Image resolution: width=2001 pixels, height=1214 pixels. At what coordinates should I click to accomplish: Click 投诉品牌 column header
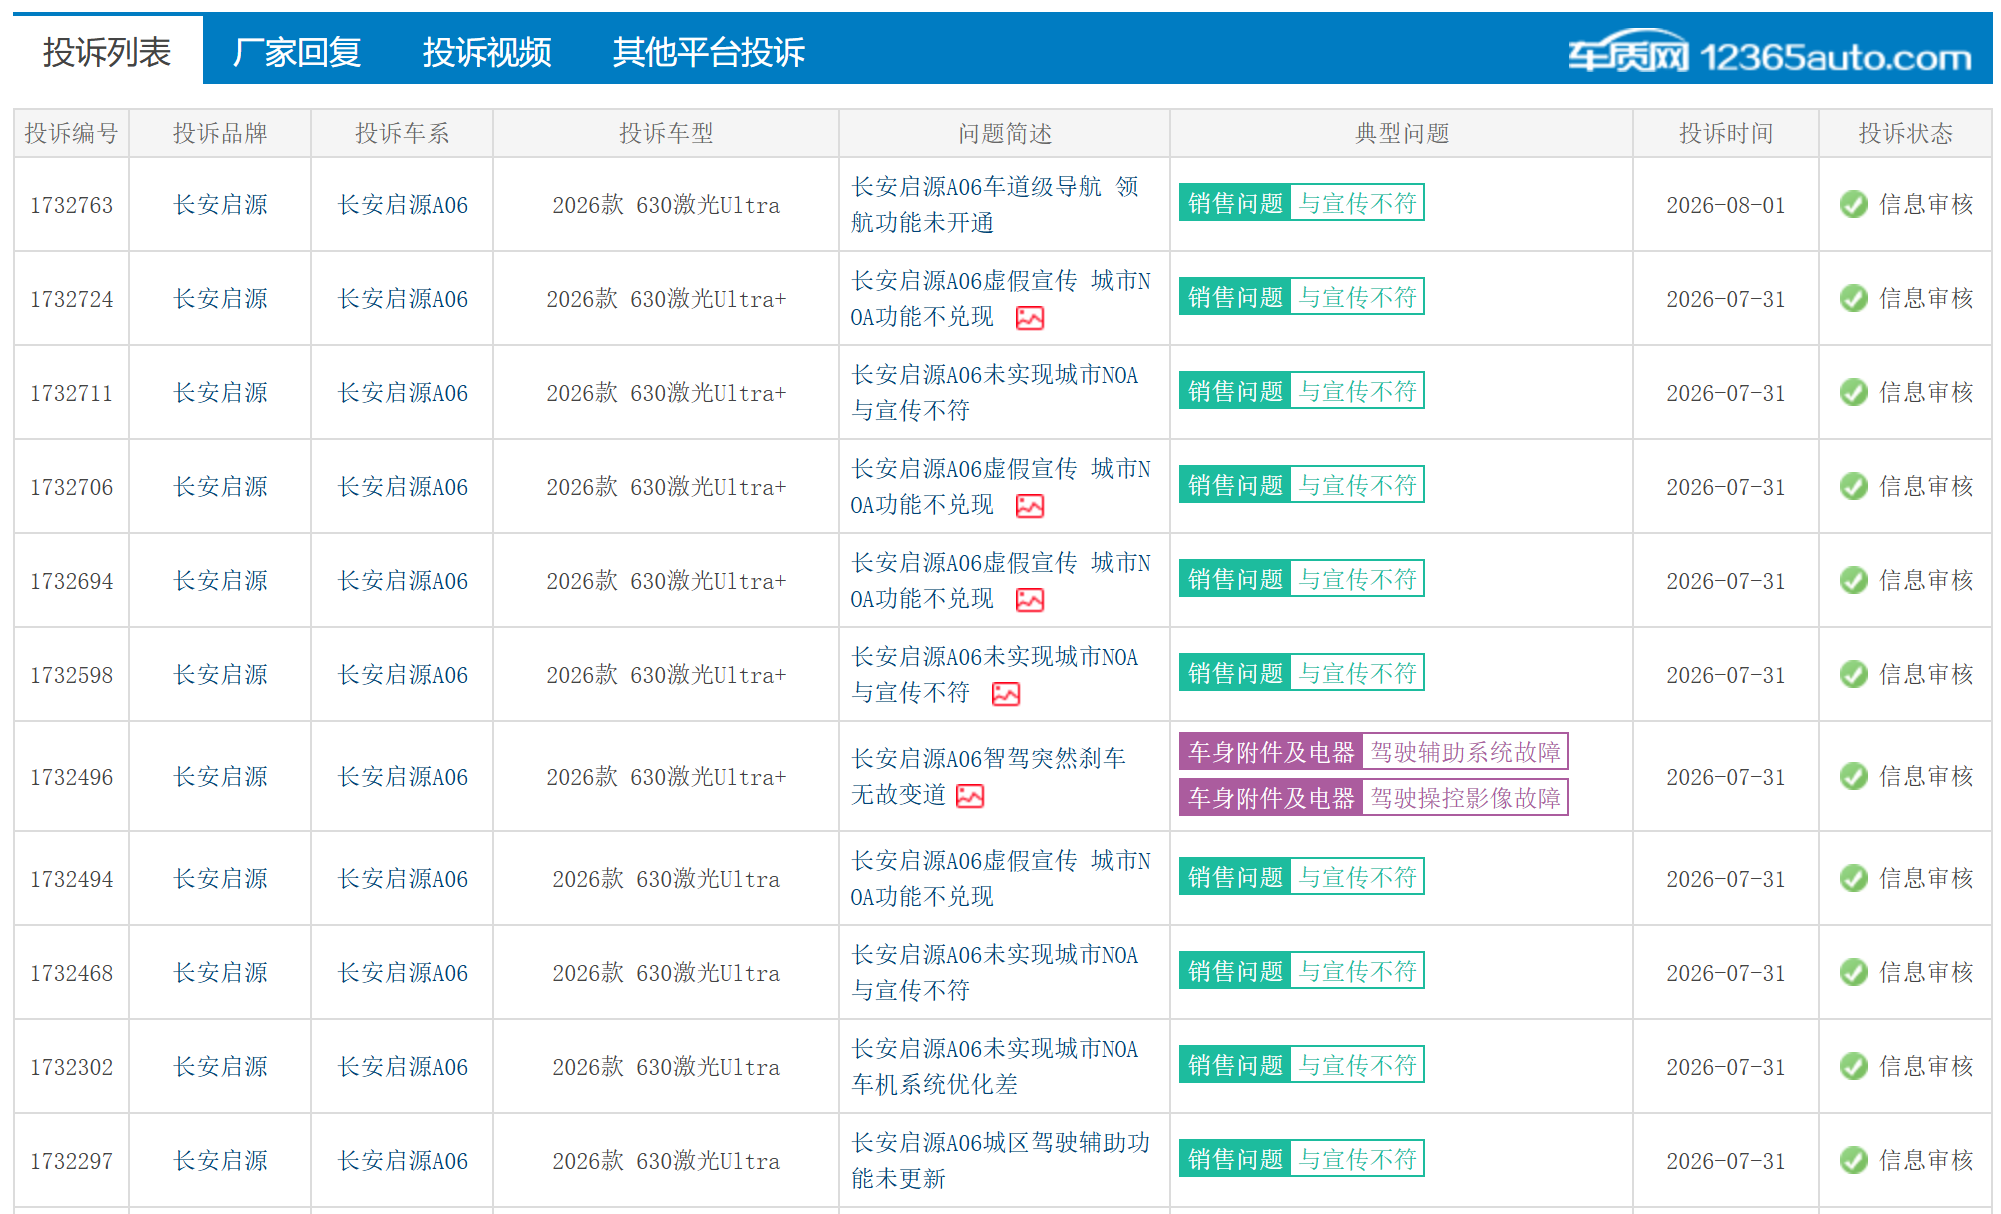click(220, 133)
